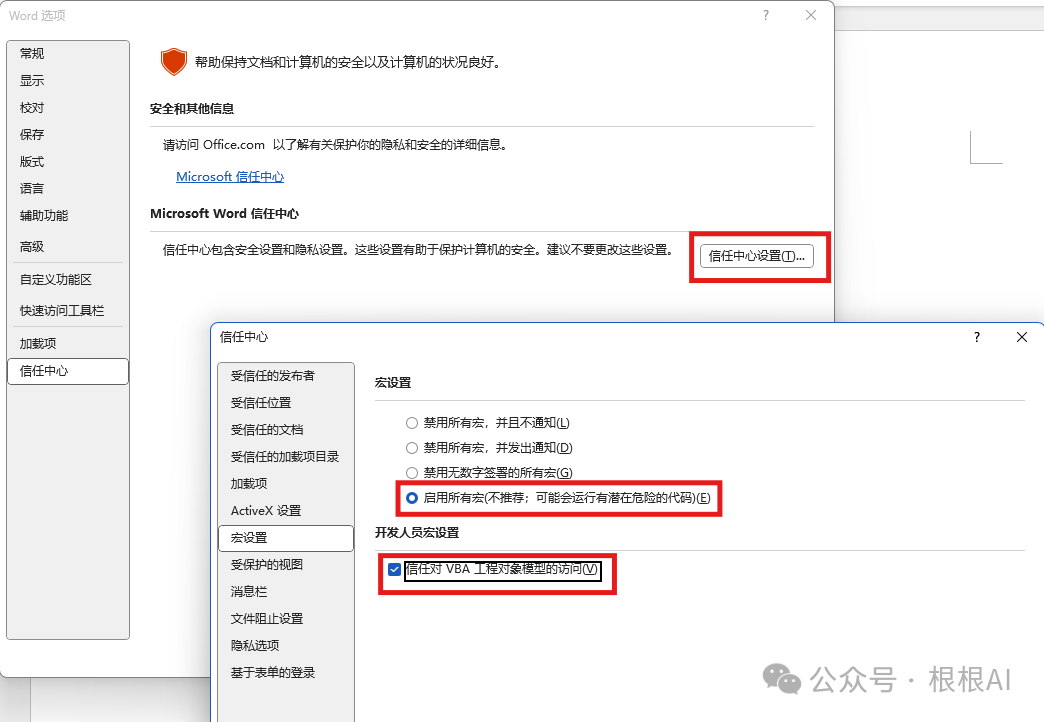1044x722 pixels.
Task: Click the Word Options dialog help icon
Action: (x=765, y=15)
